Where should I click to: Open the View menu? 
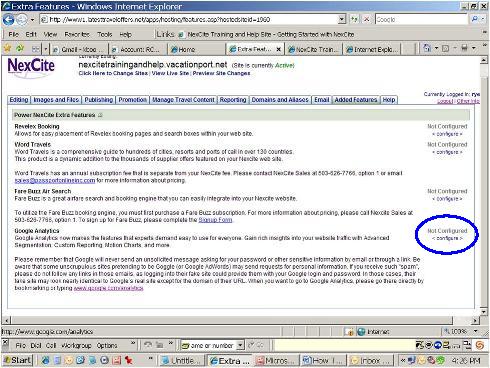click(x=50, y=34)
